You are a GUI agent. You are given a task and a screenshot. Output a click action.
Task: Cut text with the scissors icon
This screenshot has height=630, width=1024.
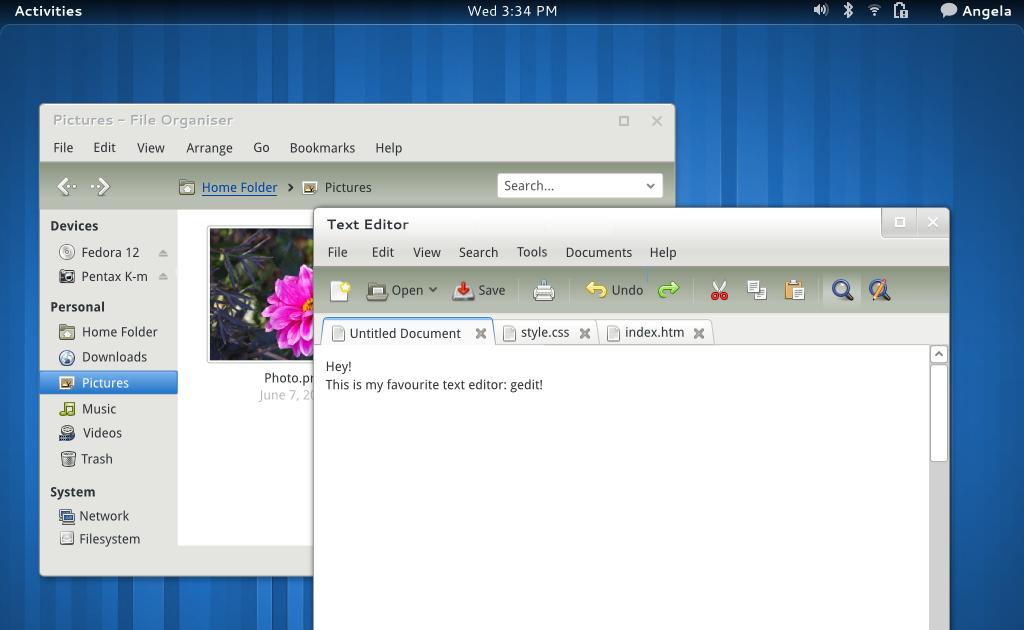point(719,289)
